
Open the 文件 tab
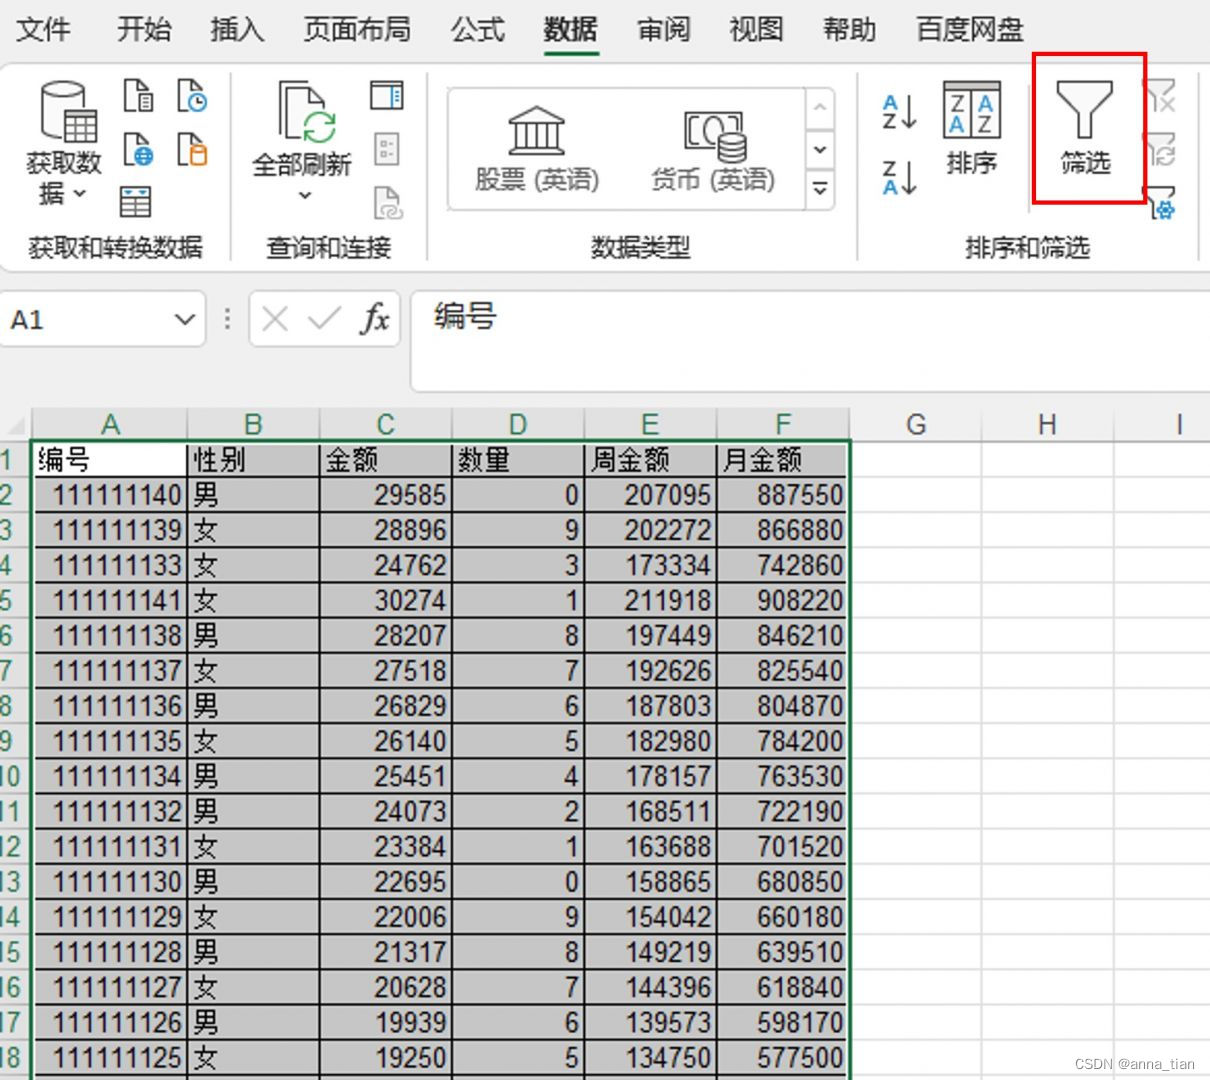(x=44, y=29)
